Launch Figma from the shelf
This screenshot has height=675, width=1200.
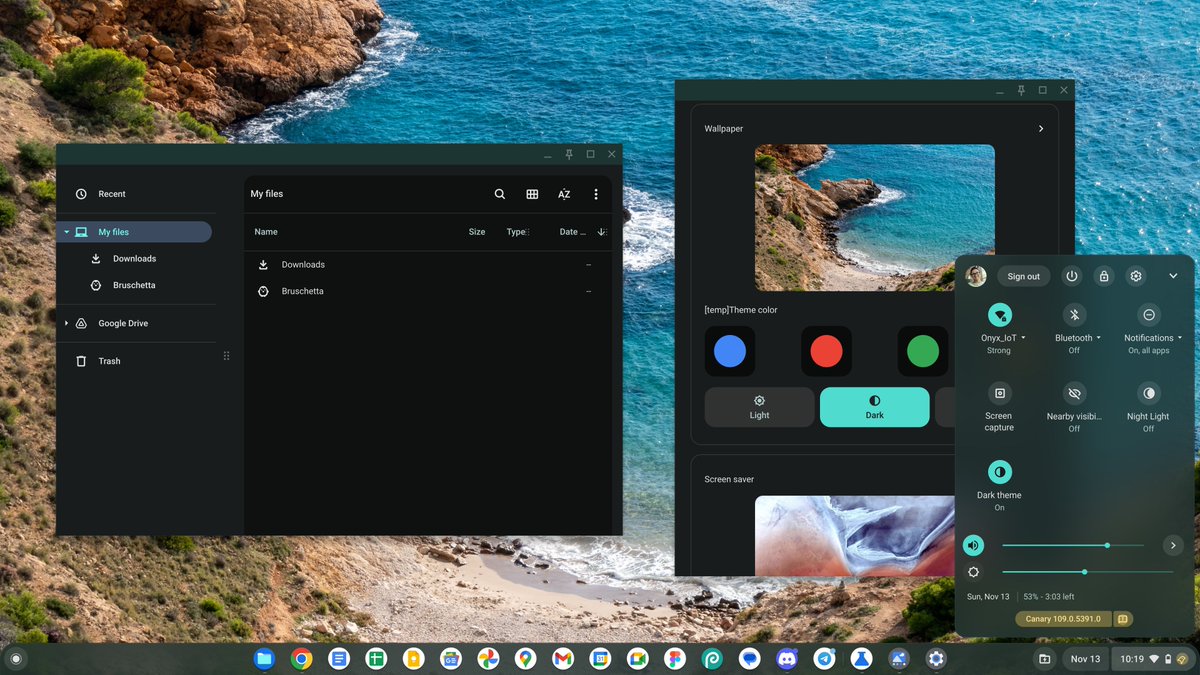coord(675,659)
